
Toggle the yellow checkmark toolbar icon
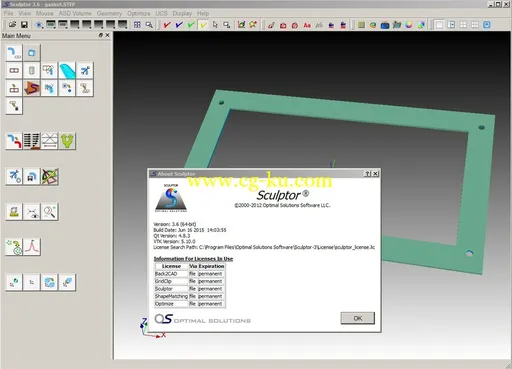[x=203, y=25]
